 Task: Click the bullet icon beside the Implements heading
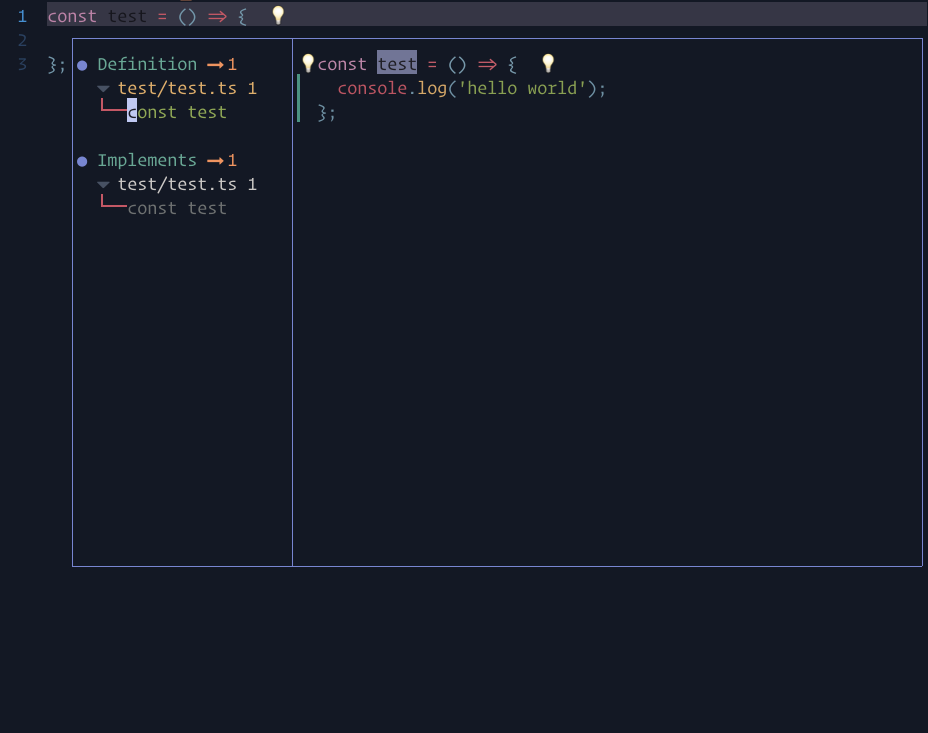[x=82, y=160]
